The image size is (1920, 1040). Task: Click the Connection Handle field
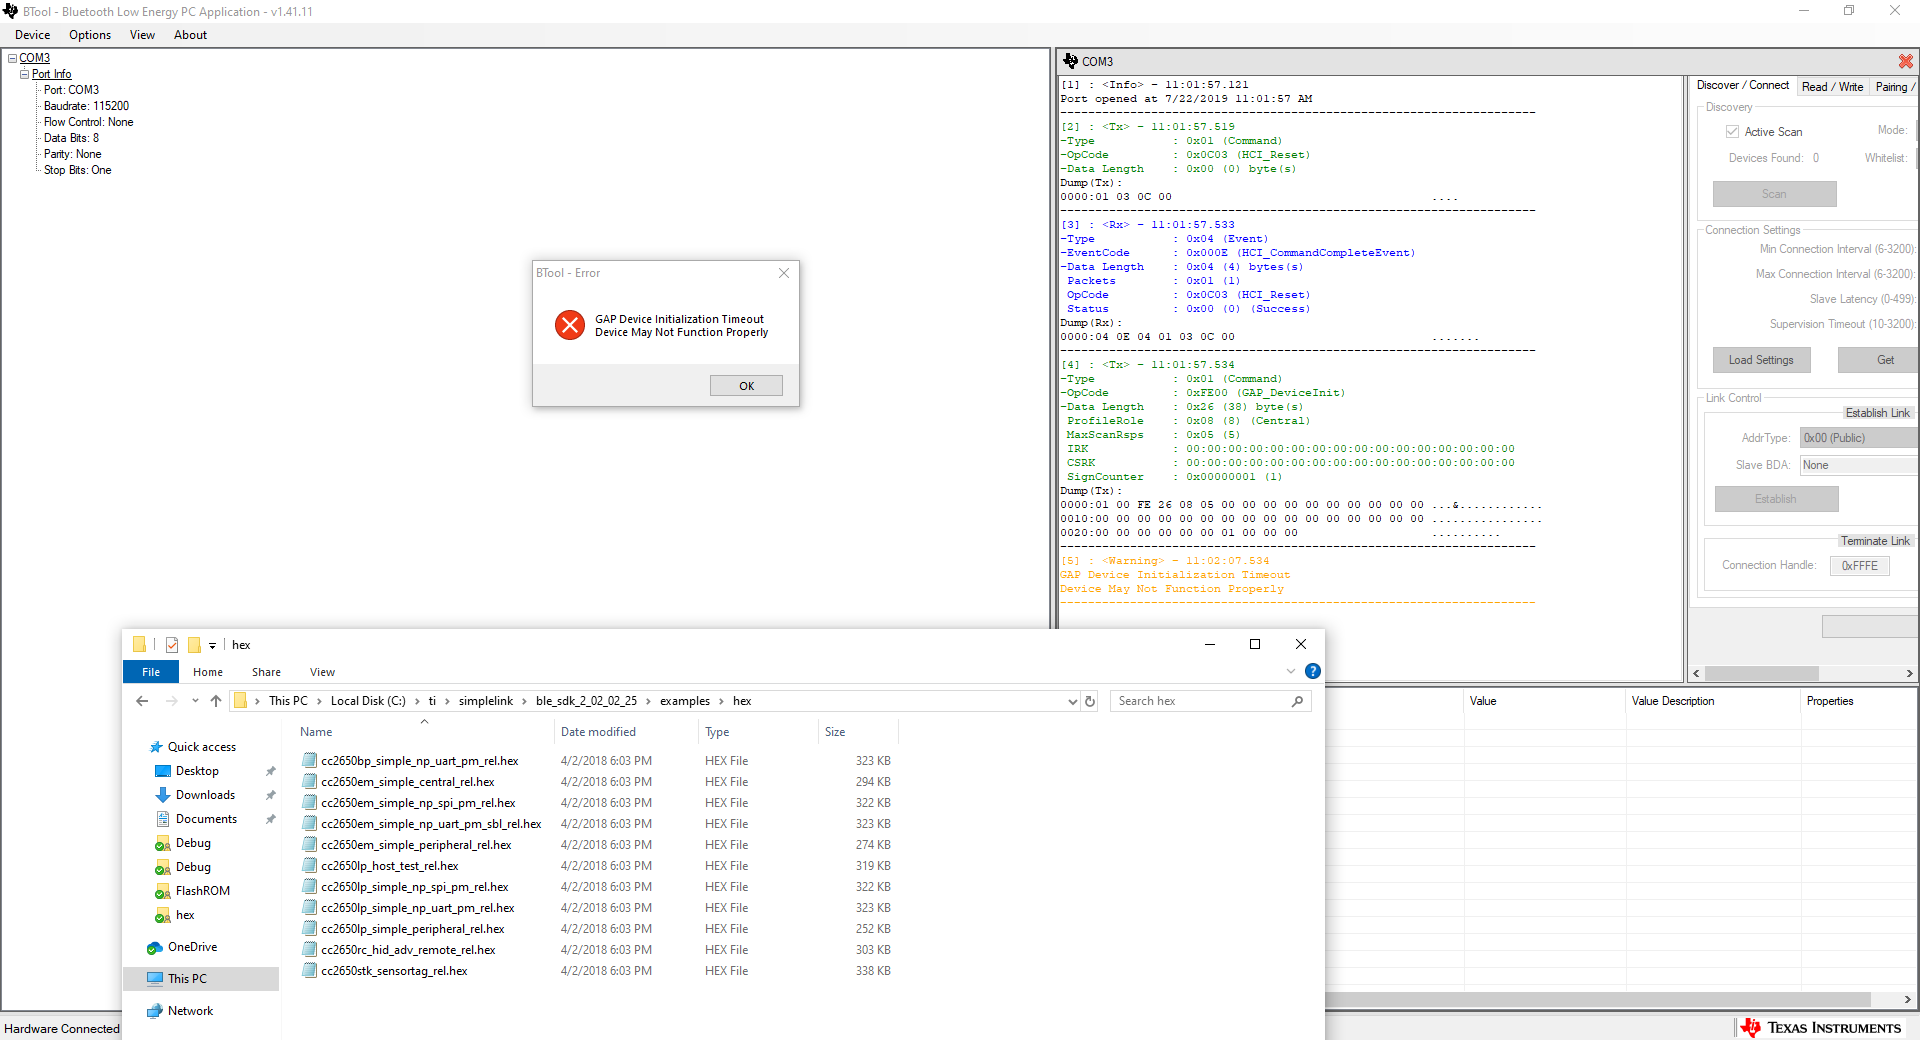tap(1859, 566)
